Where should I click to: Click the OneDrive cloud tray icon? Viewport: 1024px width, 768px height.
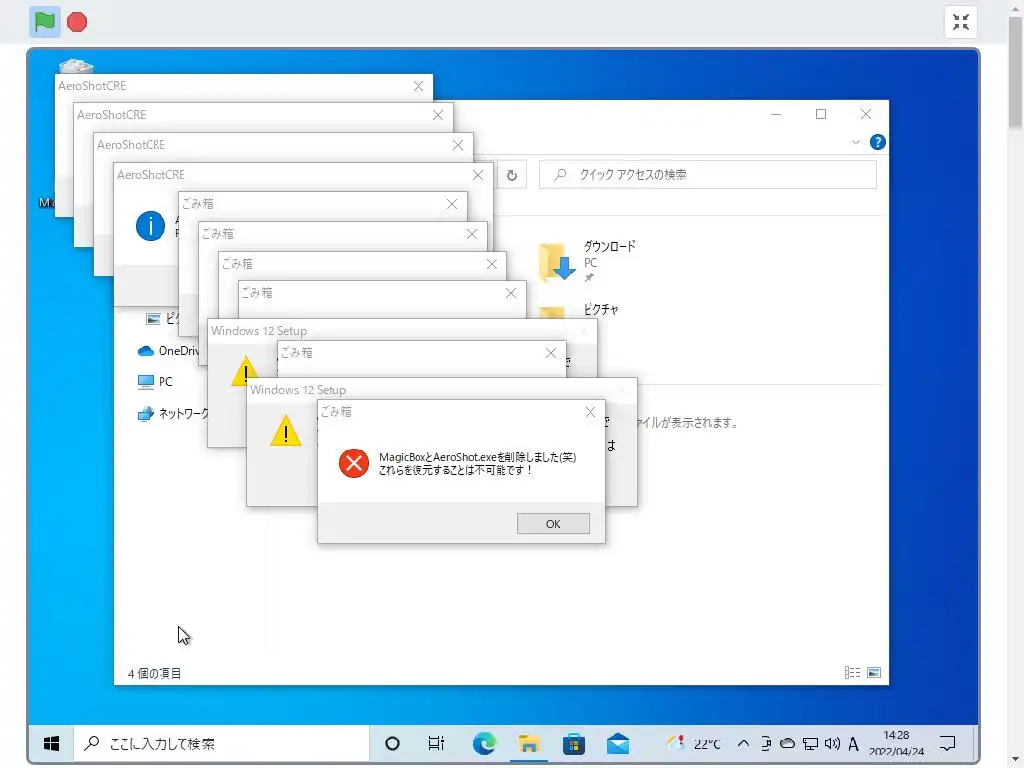tap(788, 743)
